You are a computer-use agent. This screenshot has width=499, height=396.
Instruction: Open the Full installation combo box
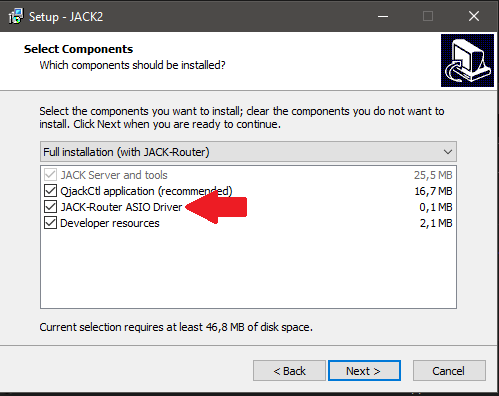[248, 152]
